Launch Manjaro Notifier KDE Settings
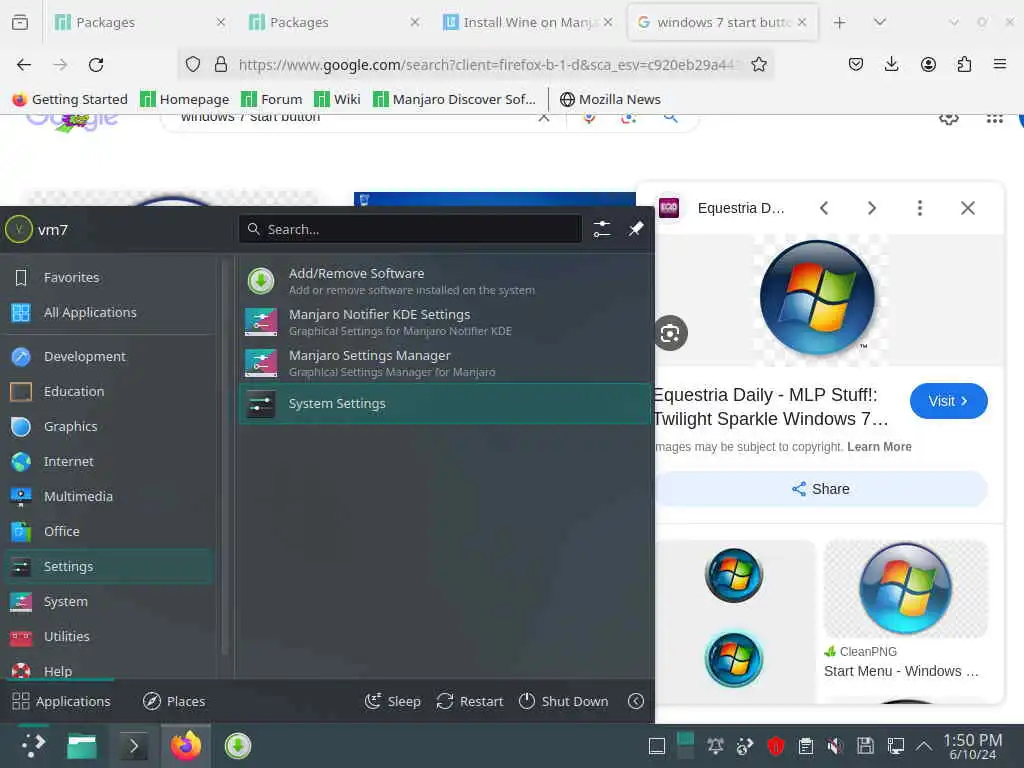1024x768 pixels. coord(445,323)
